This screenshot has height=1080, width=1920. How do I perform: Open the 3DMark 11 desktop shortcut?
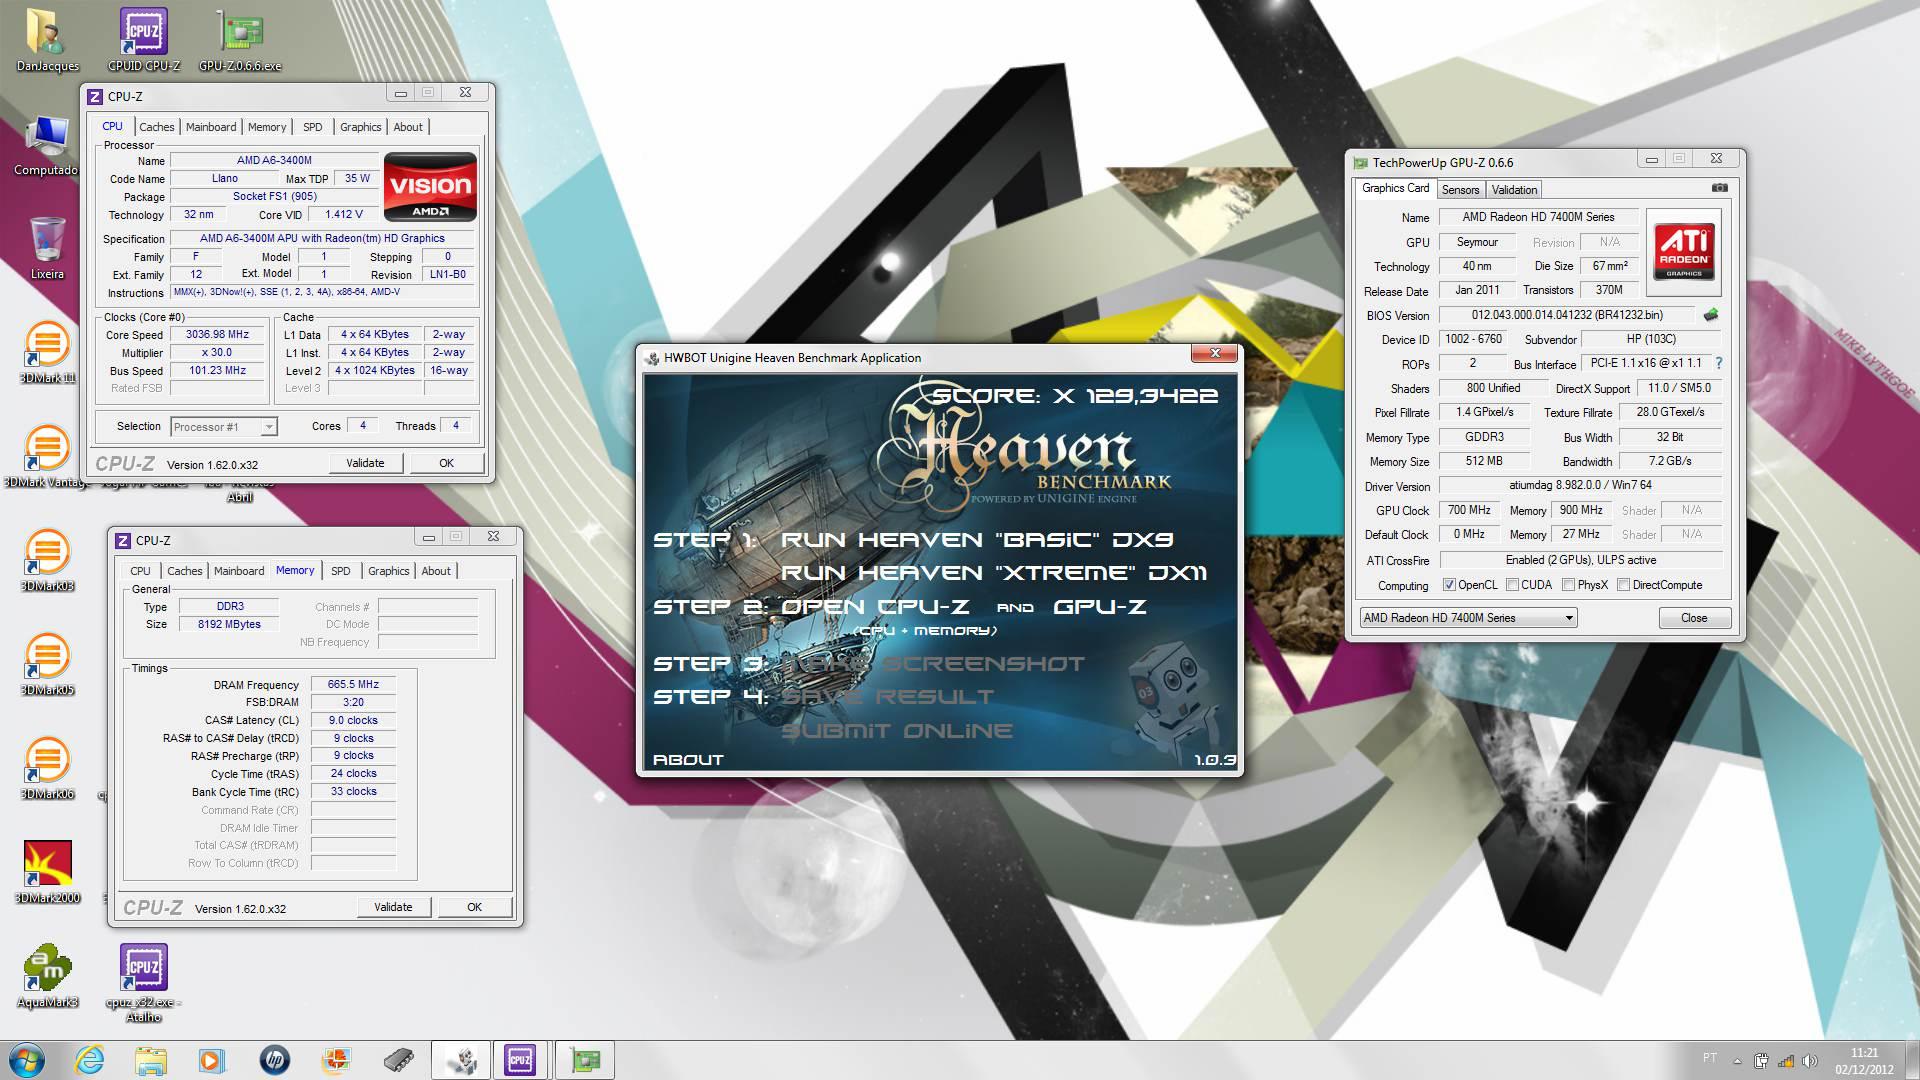click(47, 352)
